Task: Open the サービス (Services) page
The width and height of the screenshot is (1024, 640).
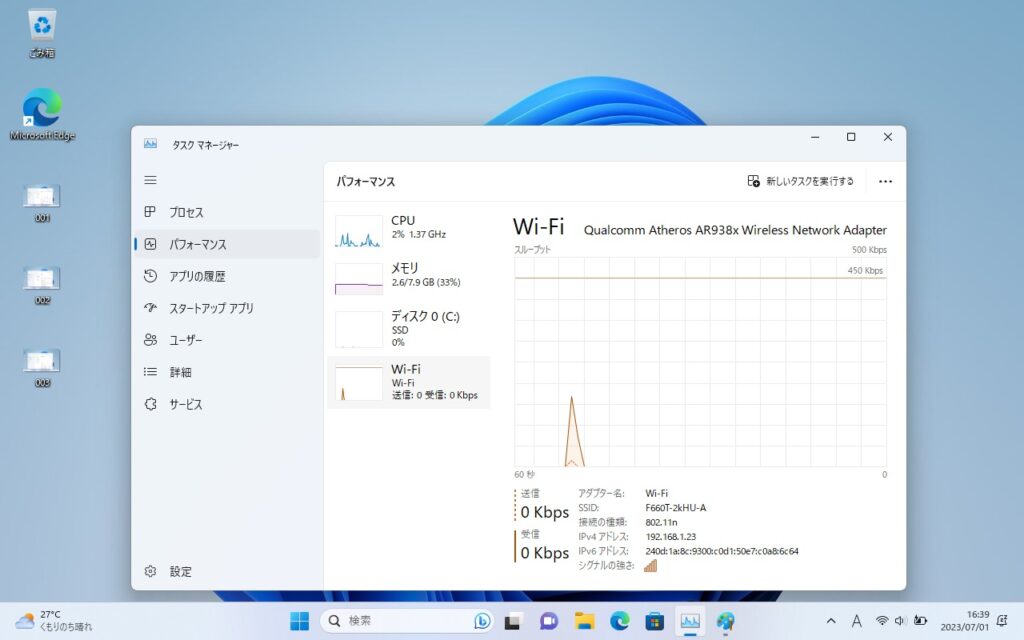Action: pos(185,404)
